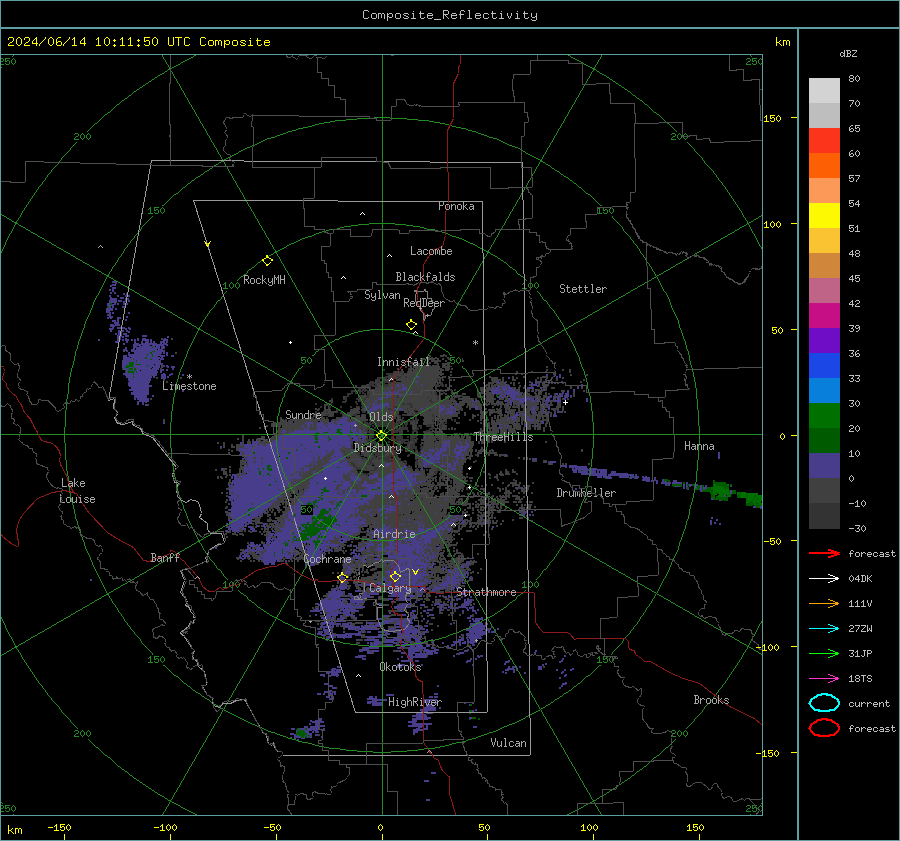
Task: Click the green 31JP arrow icon
Action: [824, 653]
